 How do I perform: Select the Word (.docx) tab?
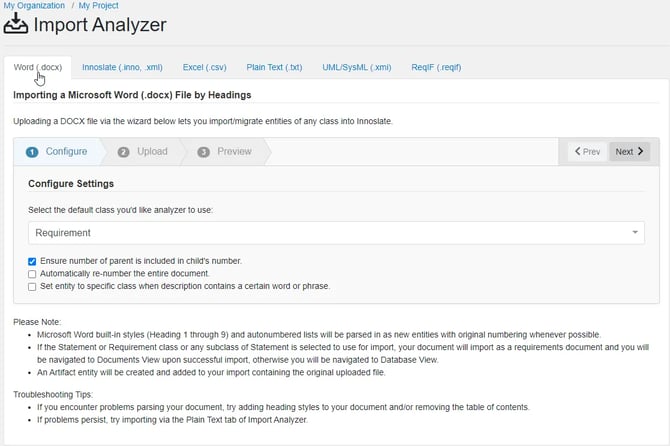click(x=38, y=67)
